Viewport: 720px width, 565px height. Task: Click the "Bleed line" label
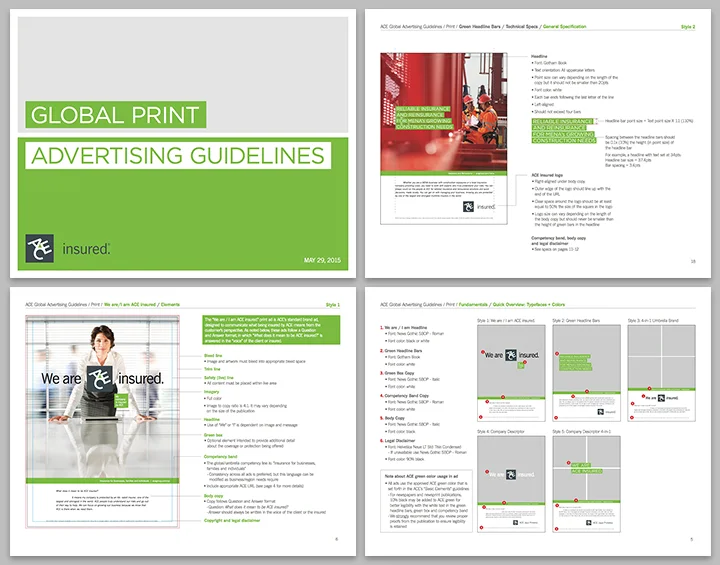pyautogui.click(x=213, y=356)
